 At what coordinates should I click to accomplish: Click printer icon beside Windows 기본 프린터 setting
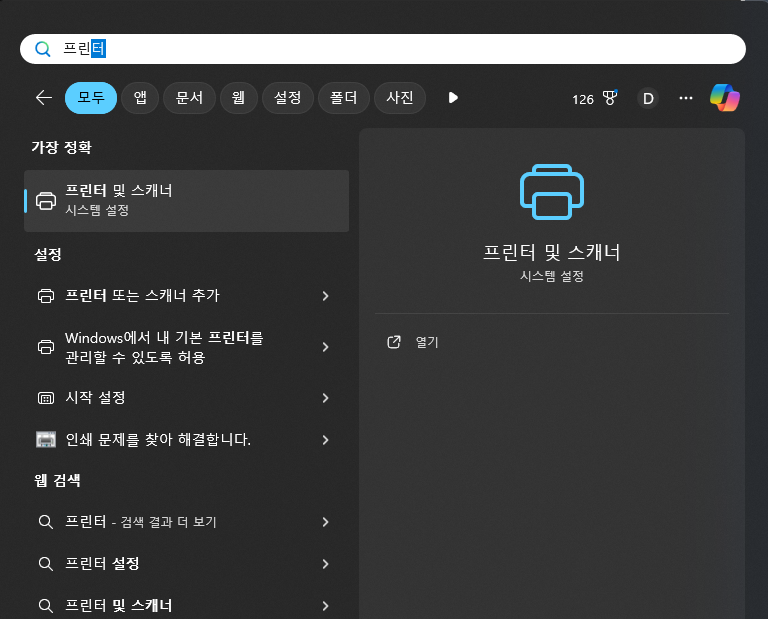coord(46,347)
